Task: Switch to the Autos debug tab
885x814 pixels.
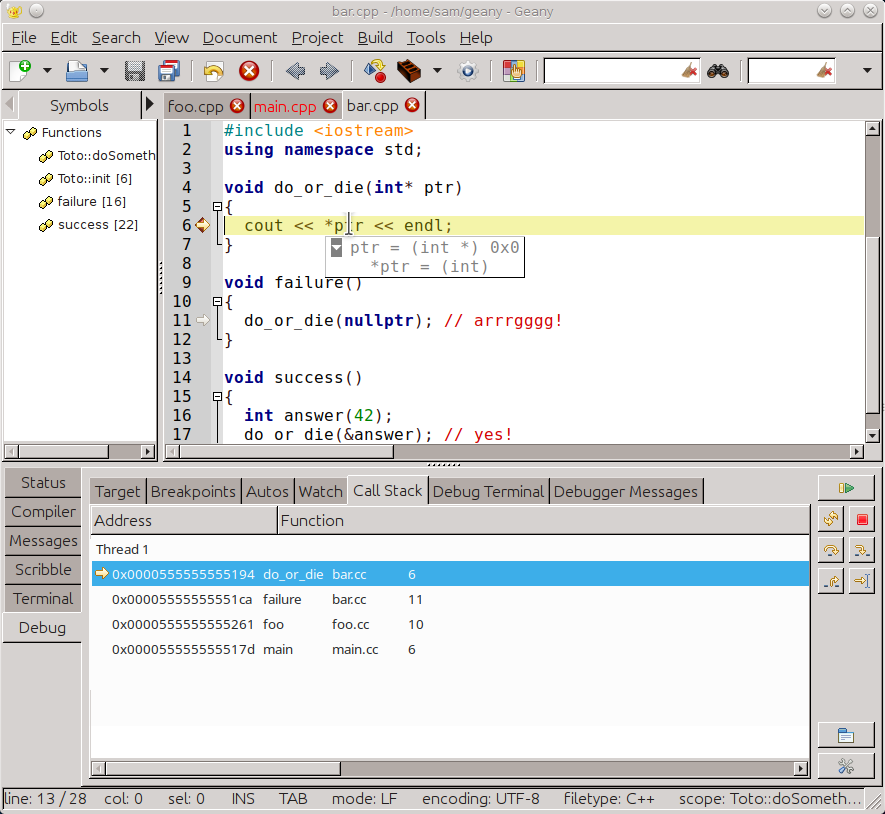Action: [x=267, y=491]
